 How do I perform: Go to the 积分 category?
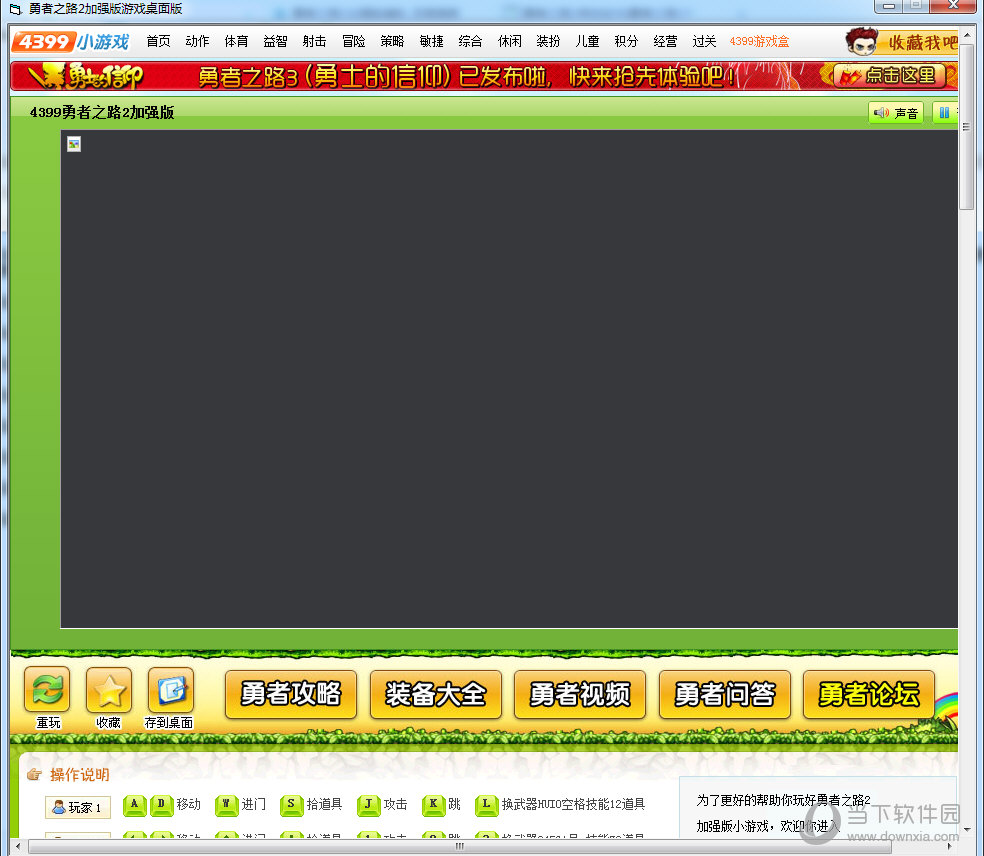tap(626, 41)
